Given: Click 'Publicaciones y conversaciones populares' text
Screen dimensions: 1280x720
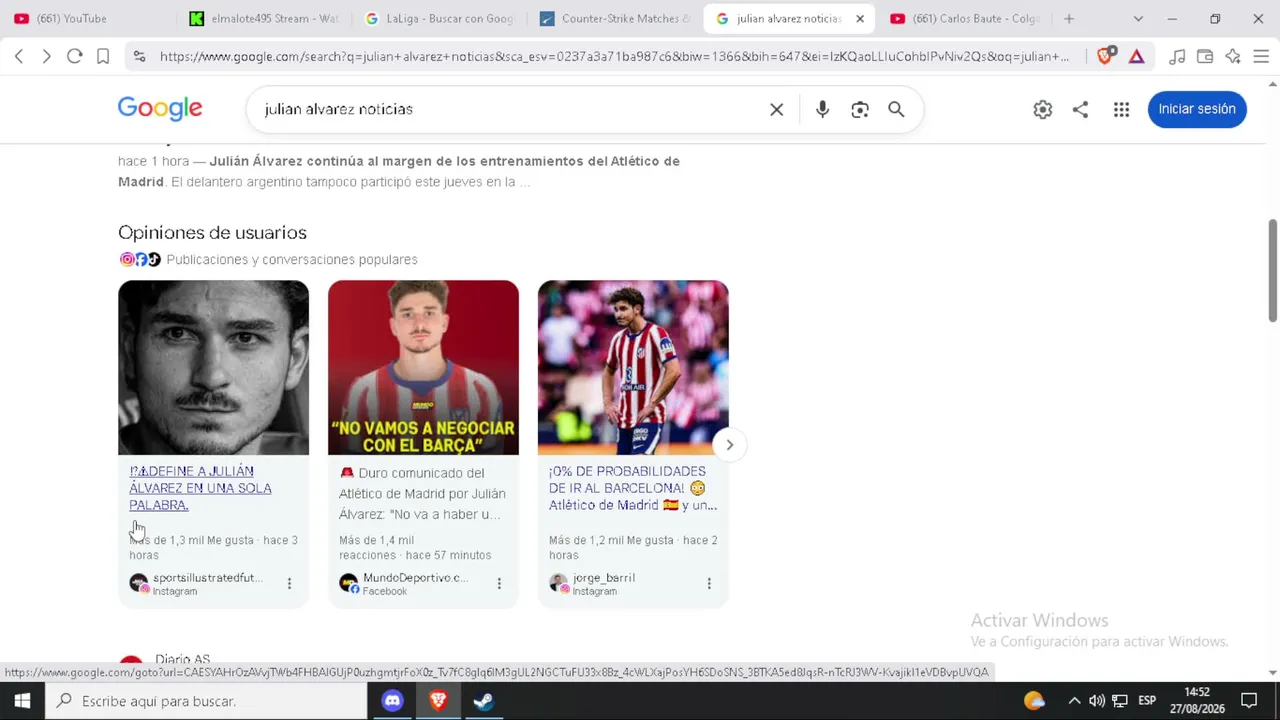Looking at the screenshot, I should [x=292, y=260].
